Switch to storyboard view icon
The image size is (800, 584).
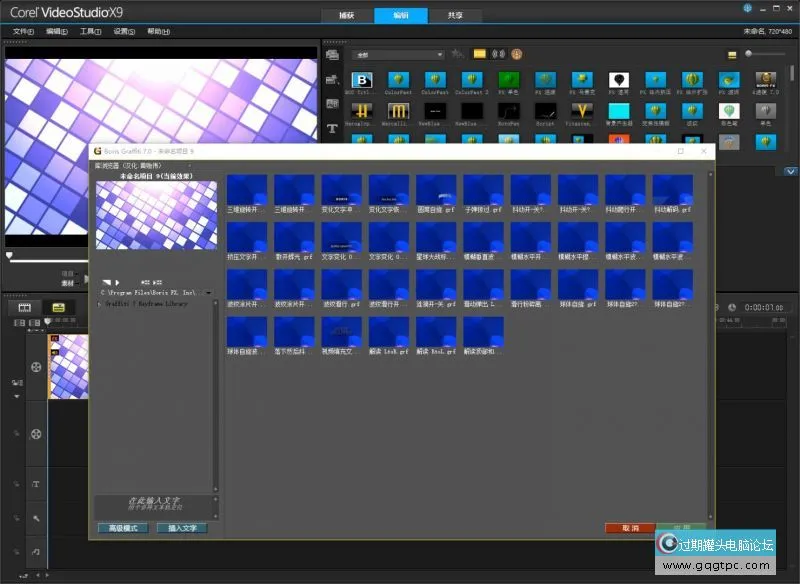pyautogui.click(x=25, y=307)
